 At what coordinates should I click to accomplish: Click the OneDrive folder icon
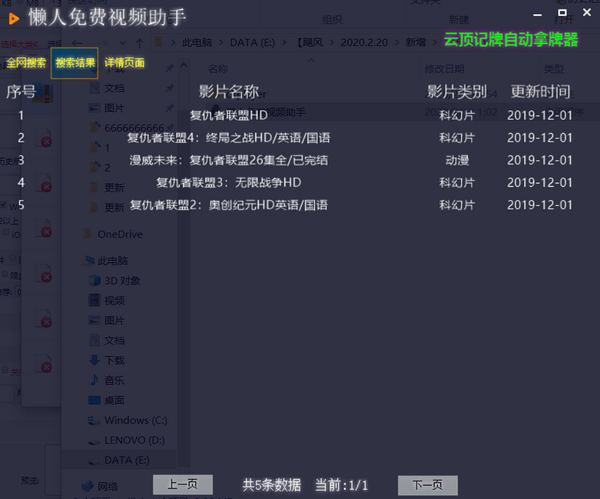pos(84,234)
